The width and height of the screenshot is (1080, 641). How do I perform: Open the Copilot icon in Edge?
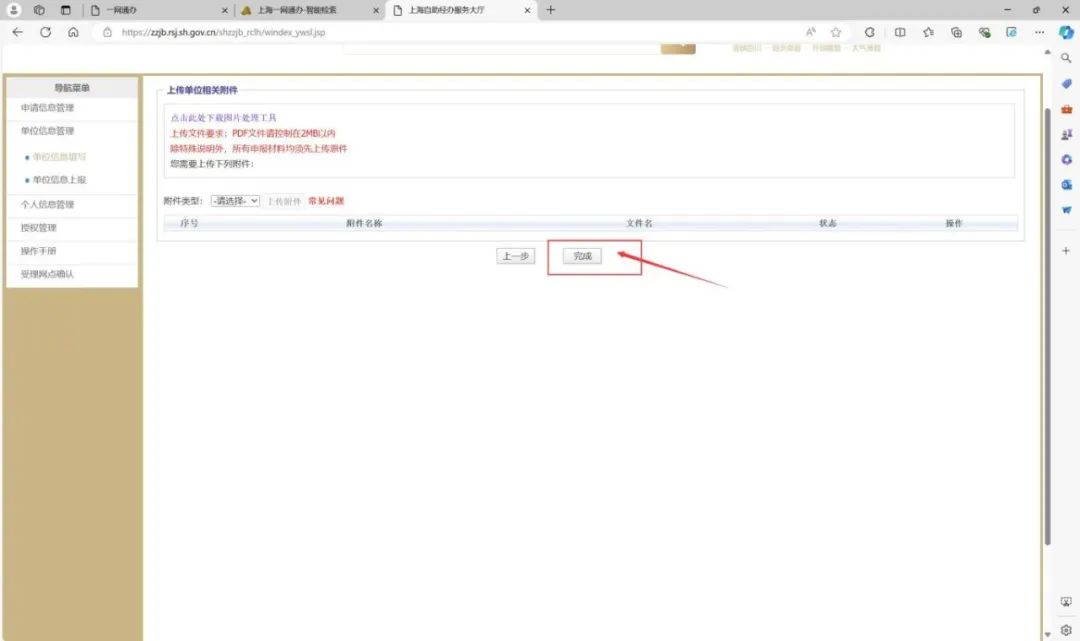tap(1066, 32)
